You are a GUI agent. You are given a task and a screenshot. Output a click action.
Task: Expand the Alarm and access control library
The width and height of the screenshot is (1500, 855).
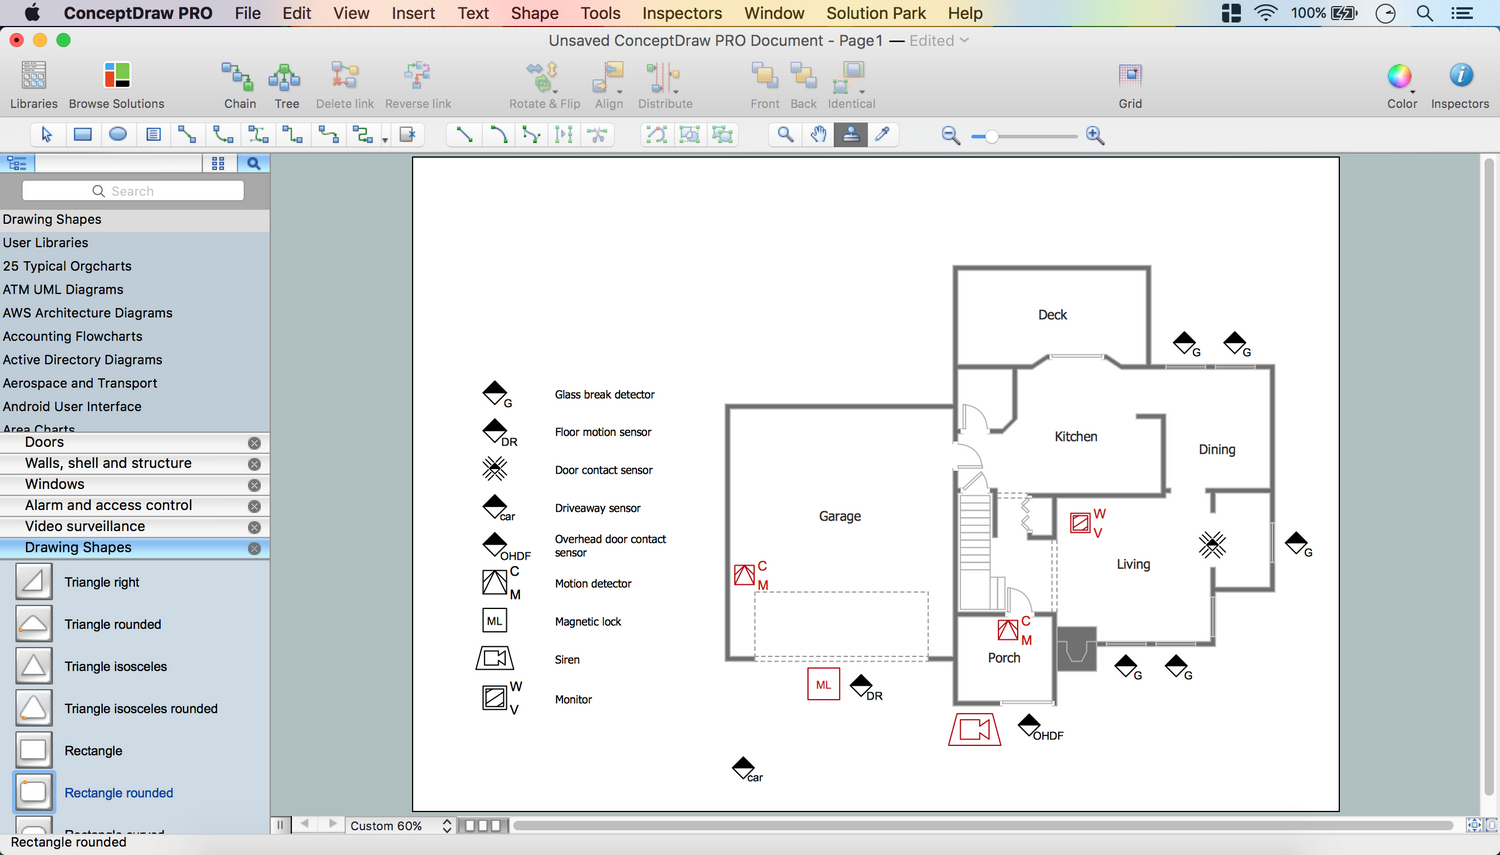point(109,506)
